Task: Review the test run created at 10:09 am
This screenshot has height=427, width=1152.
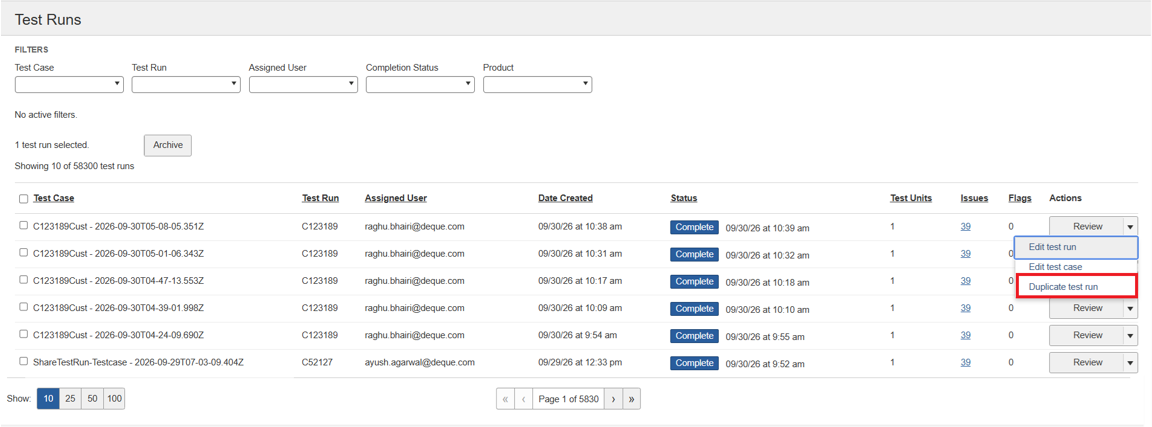Action: point(1087,309)
